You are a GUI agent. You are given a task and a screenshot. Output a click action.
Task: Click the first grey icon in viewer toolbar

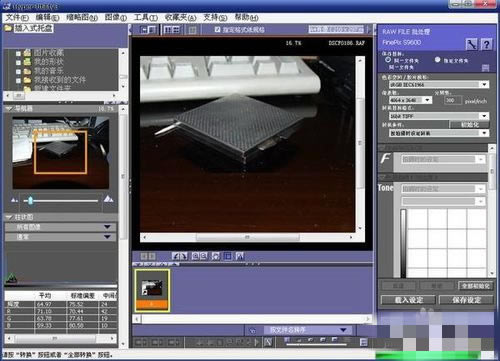[144, 256]
